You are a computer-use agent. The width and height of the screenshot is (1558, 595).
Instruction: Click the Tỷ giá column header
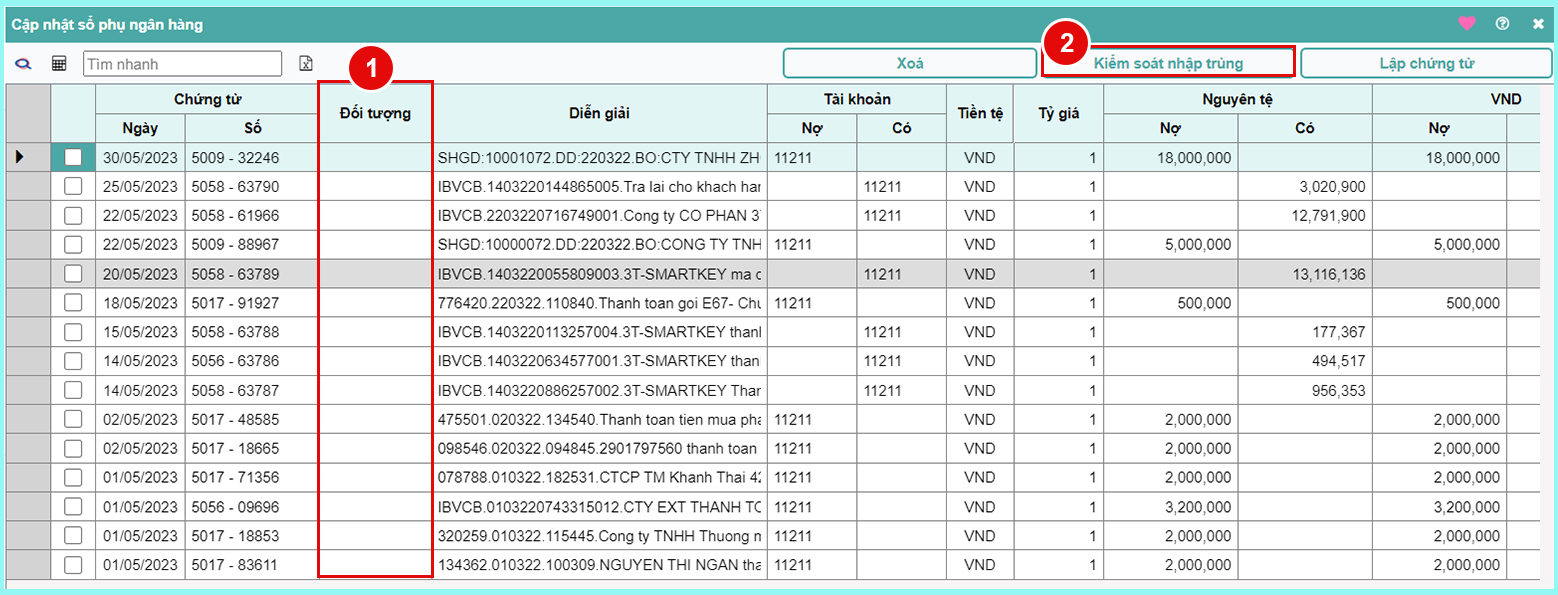tap(1058, 113)
